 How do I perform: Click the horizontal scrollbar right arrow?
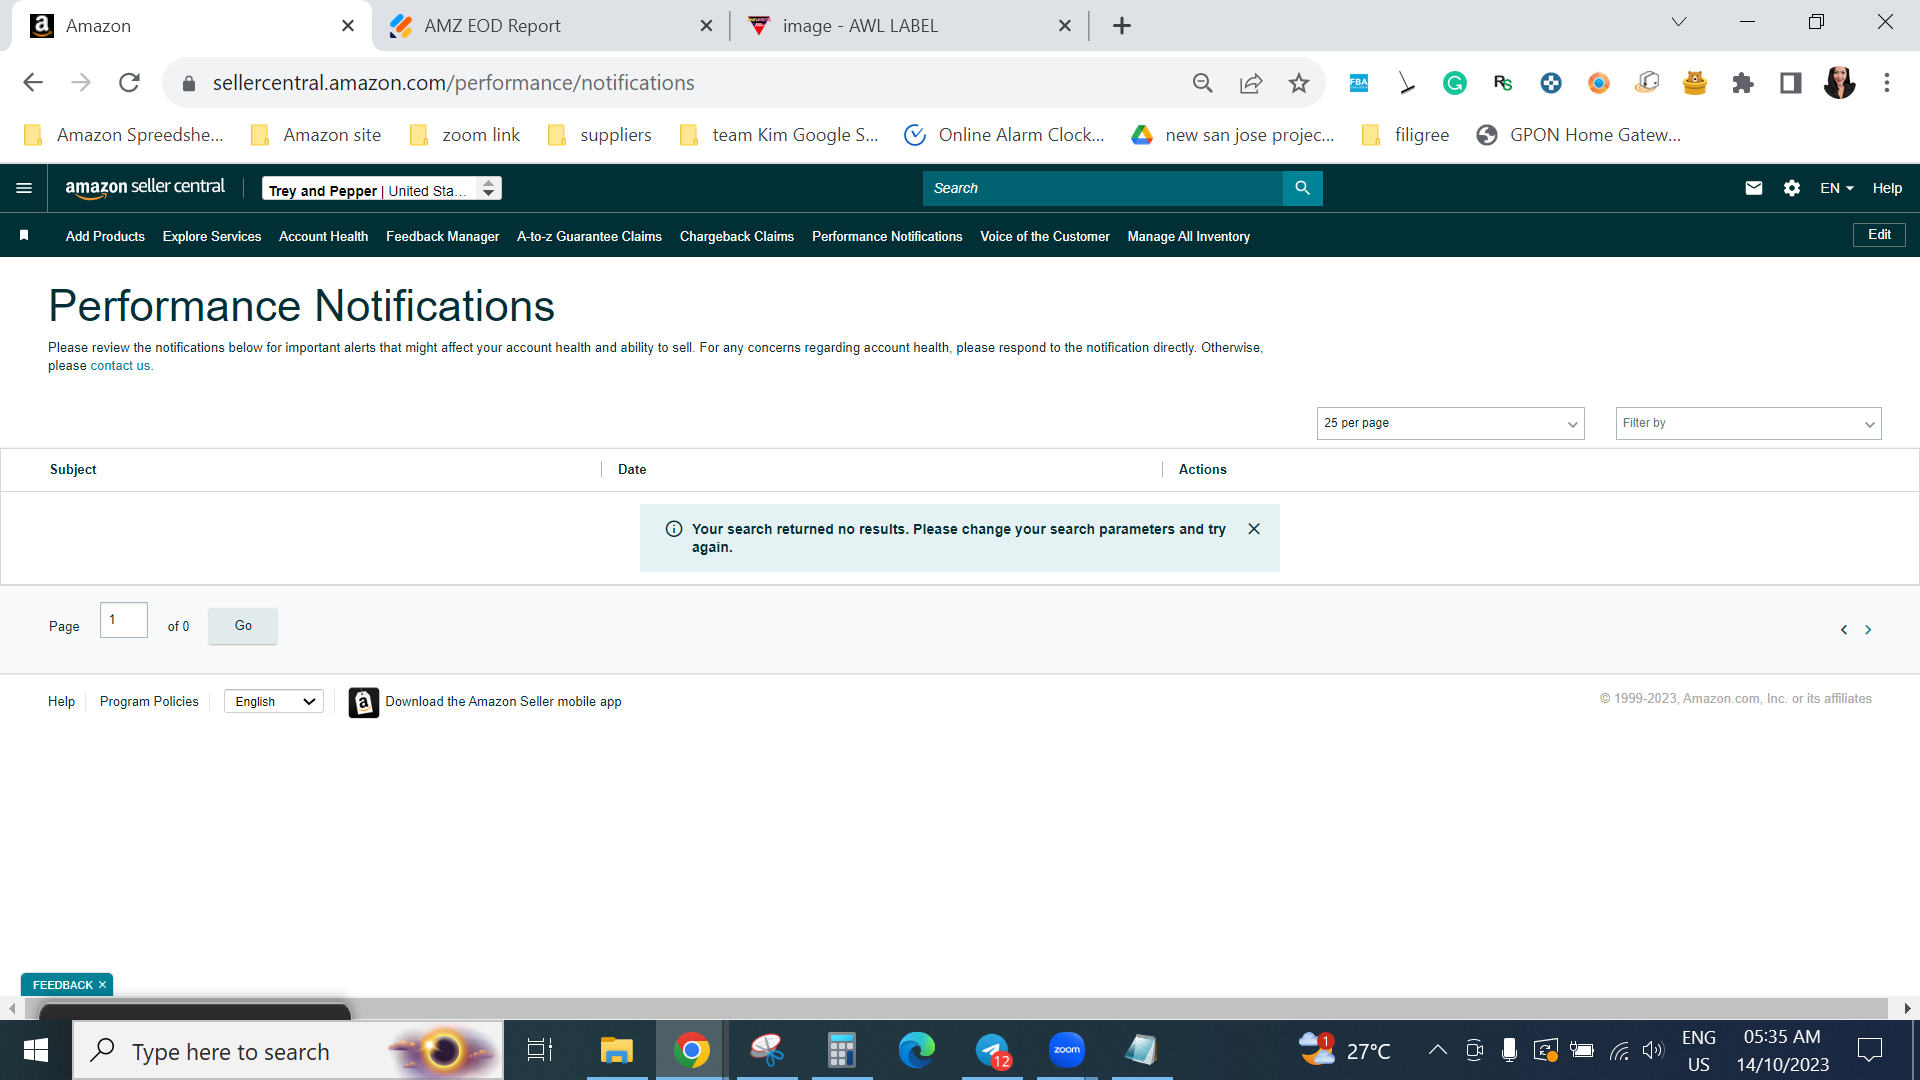click(1907, 1008)
